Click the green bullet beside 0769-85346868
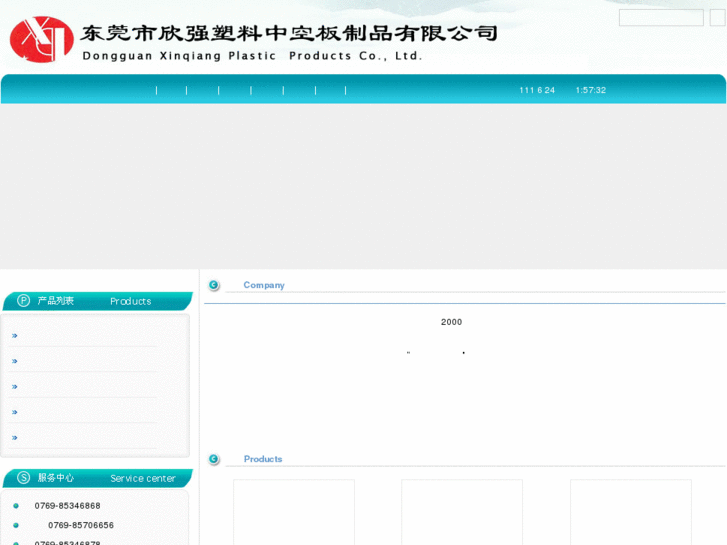This screenshot has width=727, height=545. pos(16,506)
